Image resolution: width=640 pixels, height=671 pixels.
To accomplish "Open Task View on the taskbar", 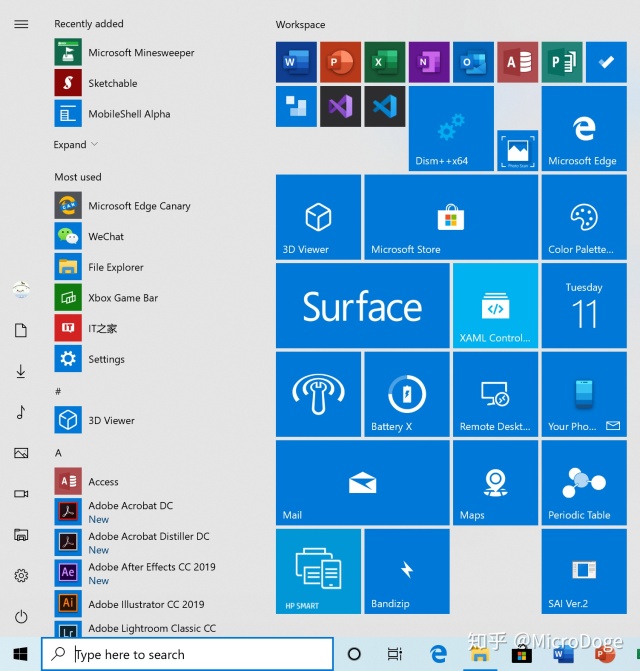I will coord(394,654).
